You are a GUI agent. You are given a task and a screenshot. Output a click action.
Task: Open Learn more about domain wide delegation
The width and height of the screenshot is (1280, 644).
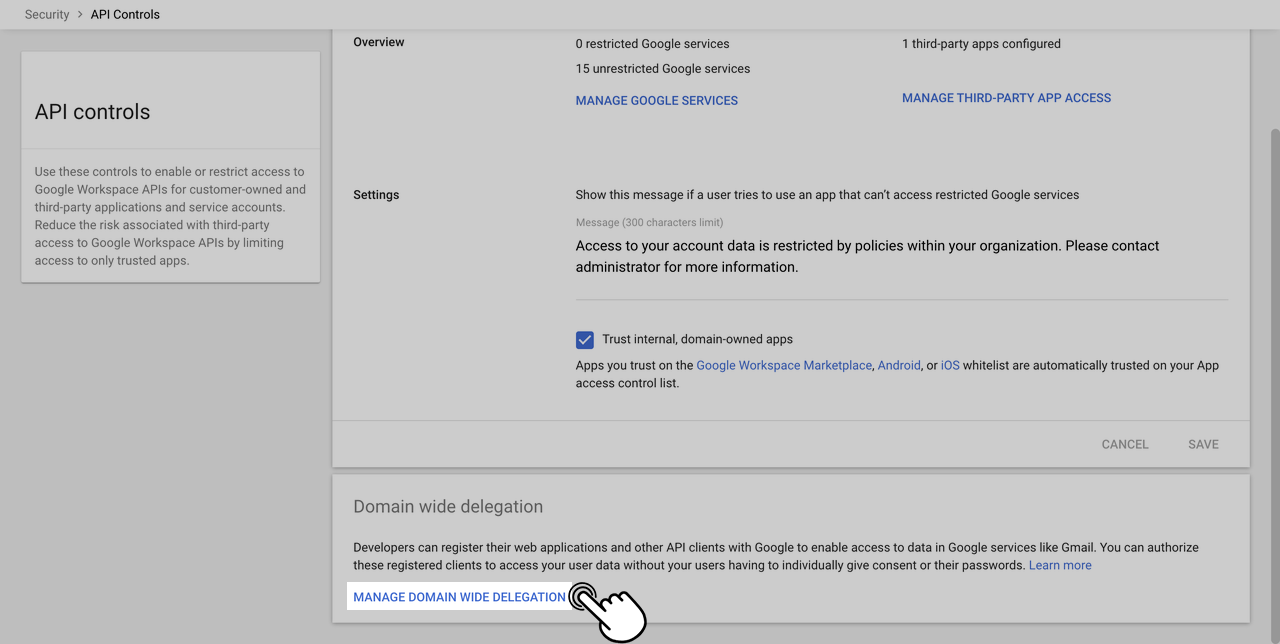tap(1060, 566)
